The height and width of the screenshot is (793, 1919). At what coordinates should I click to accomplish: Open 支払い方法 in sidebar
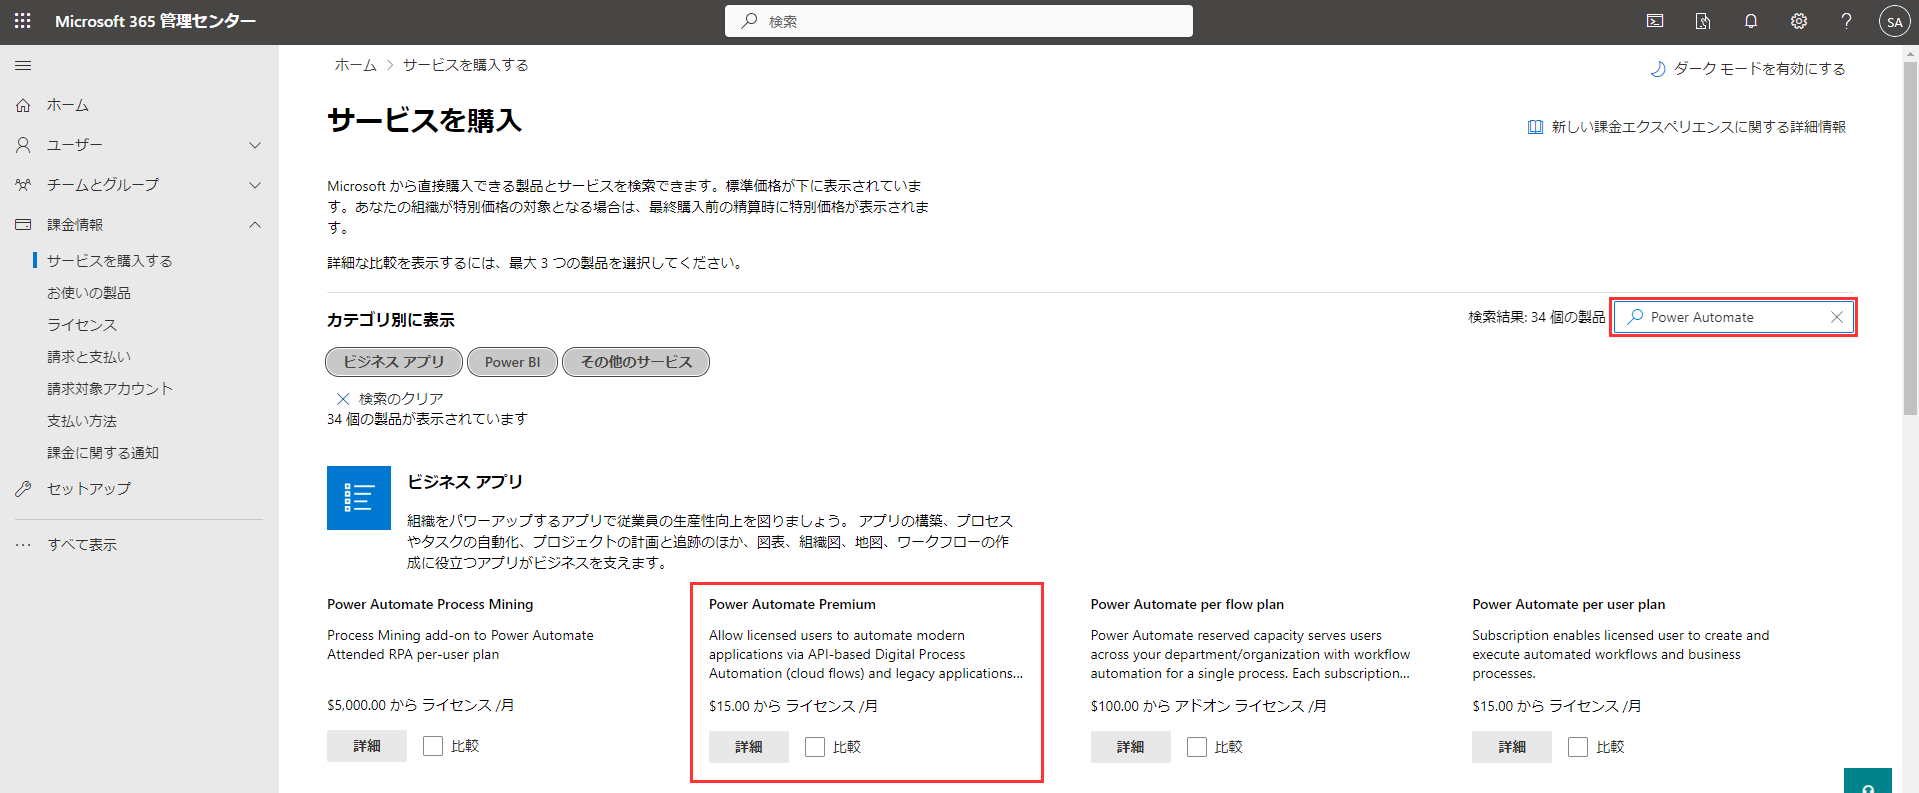pos(82,421)
